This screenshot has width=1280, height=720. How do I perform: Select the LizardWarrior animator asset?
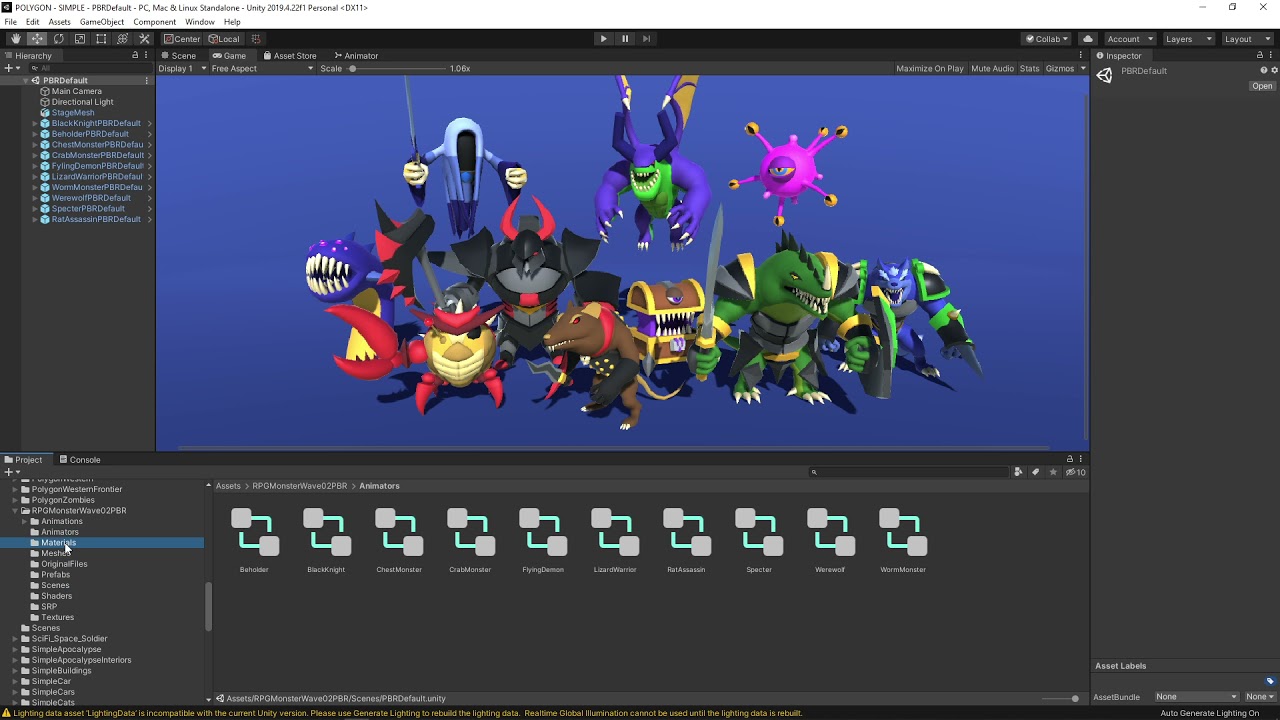click(x=615, y=541)
